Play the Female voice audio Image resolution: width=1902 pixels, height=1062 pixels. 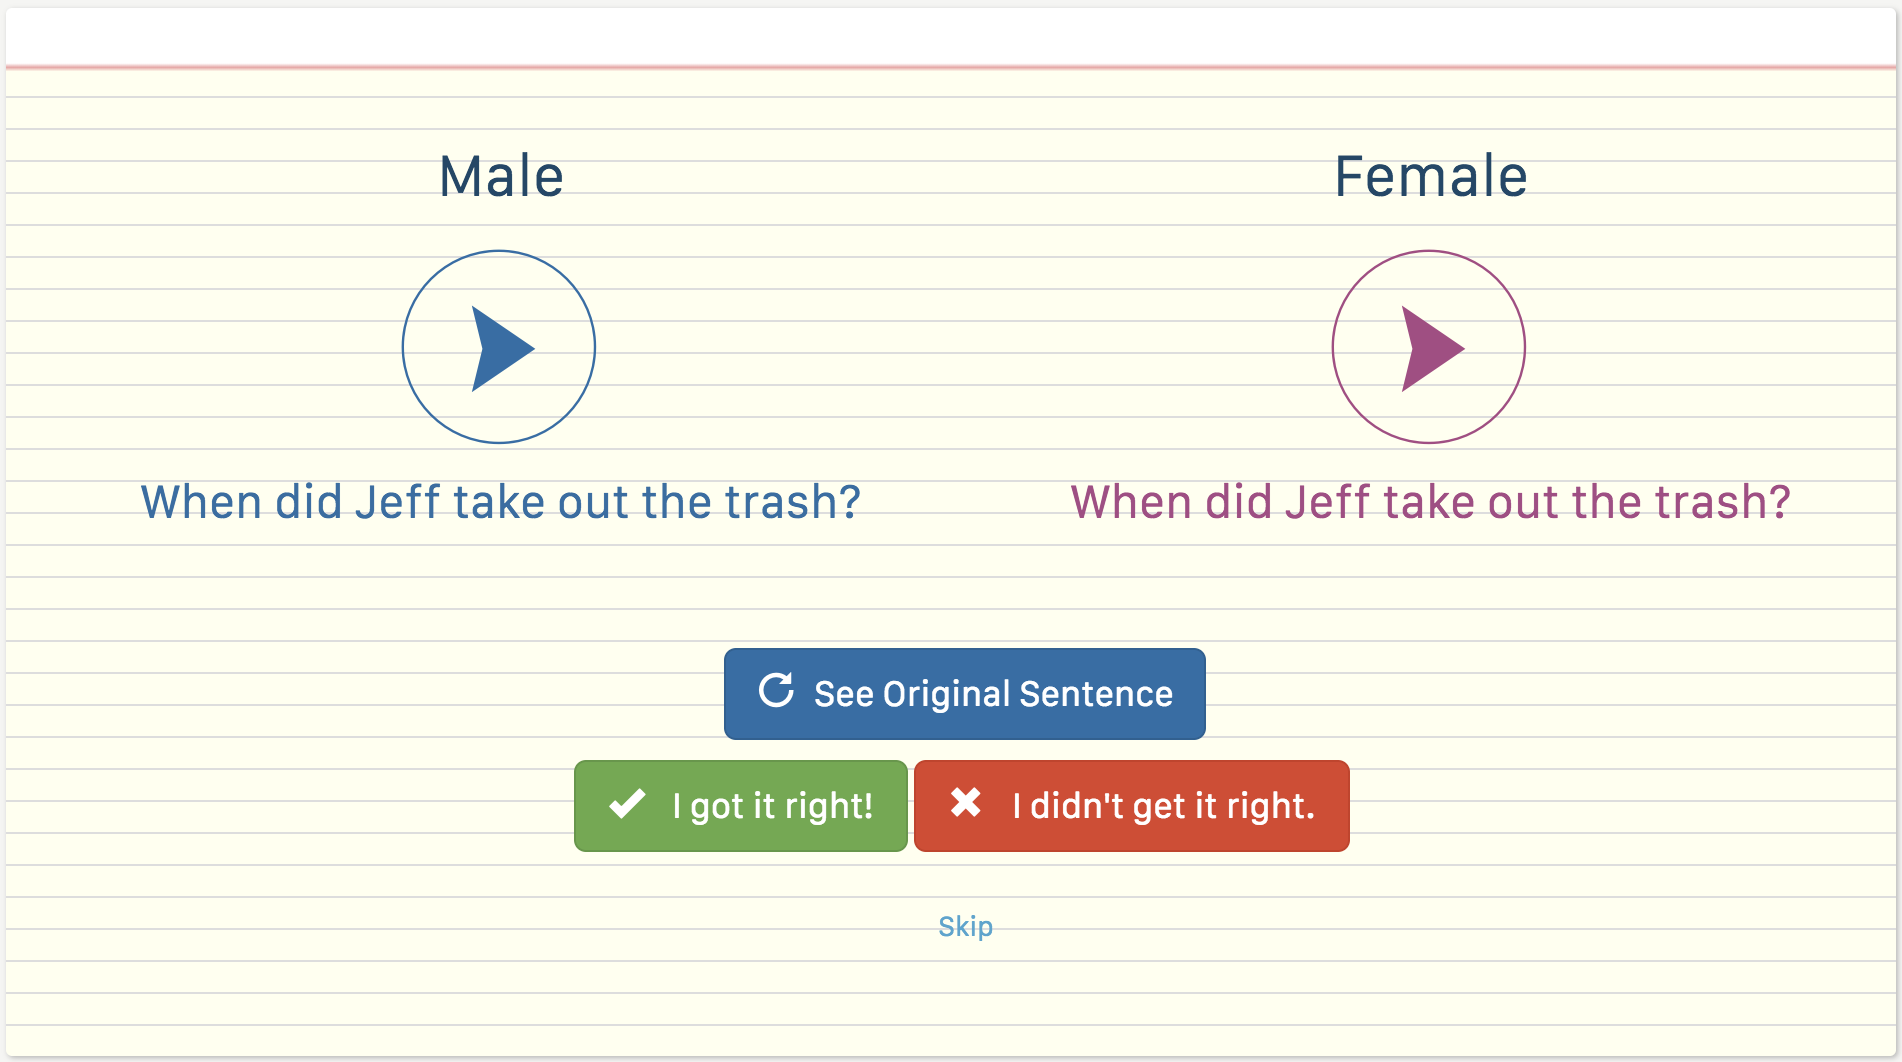1428,347
